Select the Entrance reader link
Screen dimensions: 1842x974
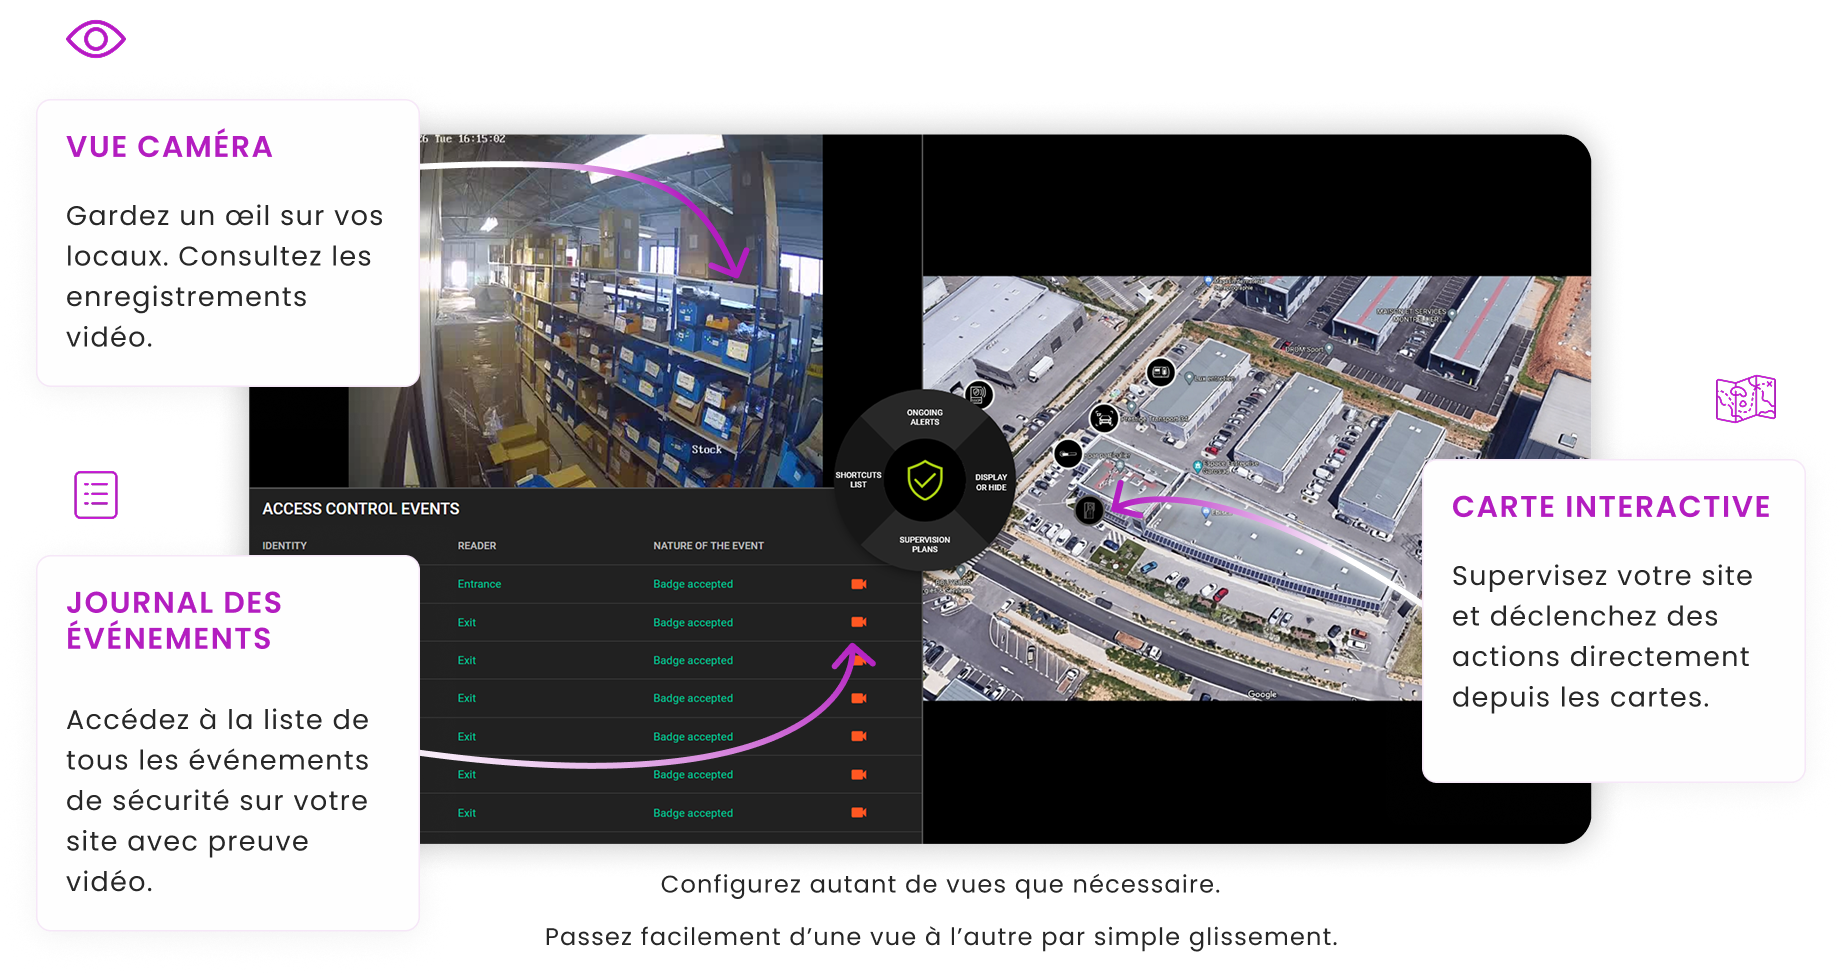pos(479,584)
